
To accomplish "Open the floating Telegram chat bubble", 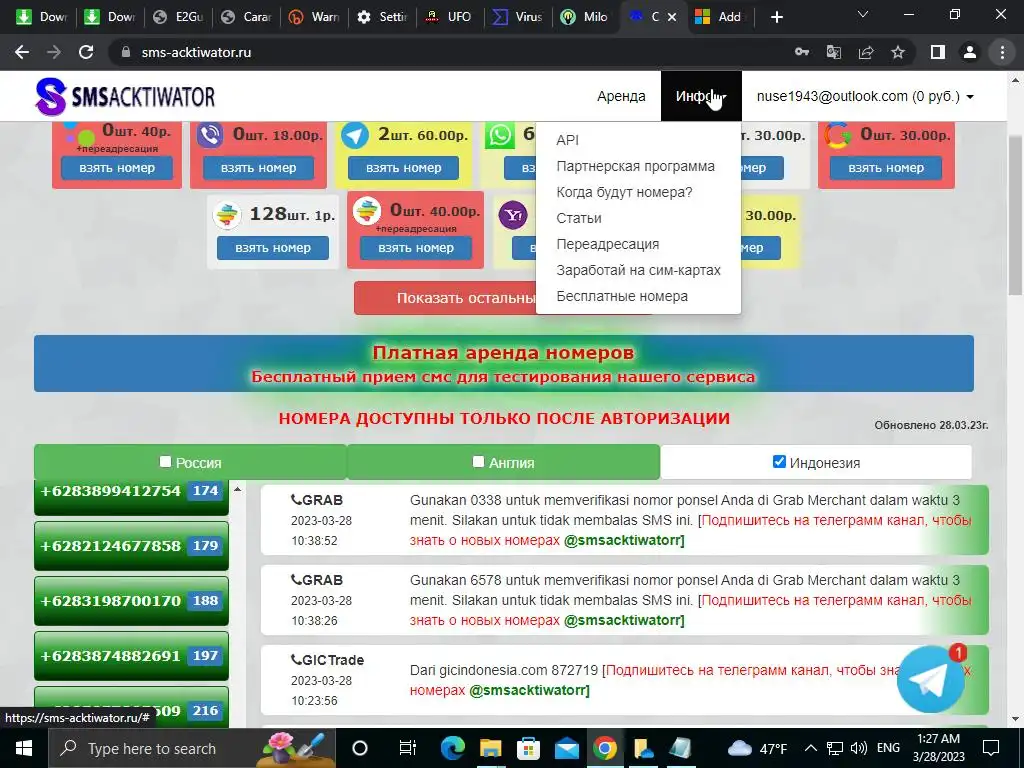I will point(930,679).
